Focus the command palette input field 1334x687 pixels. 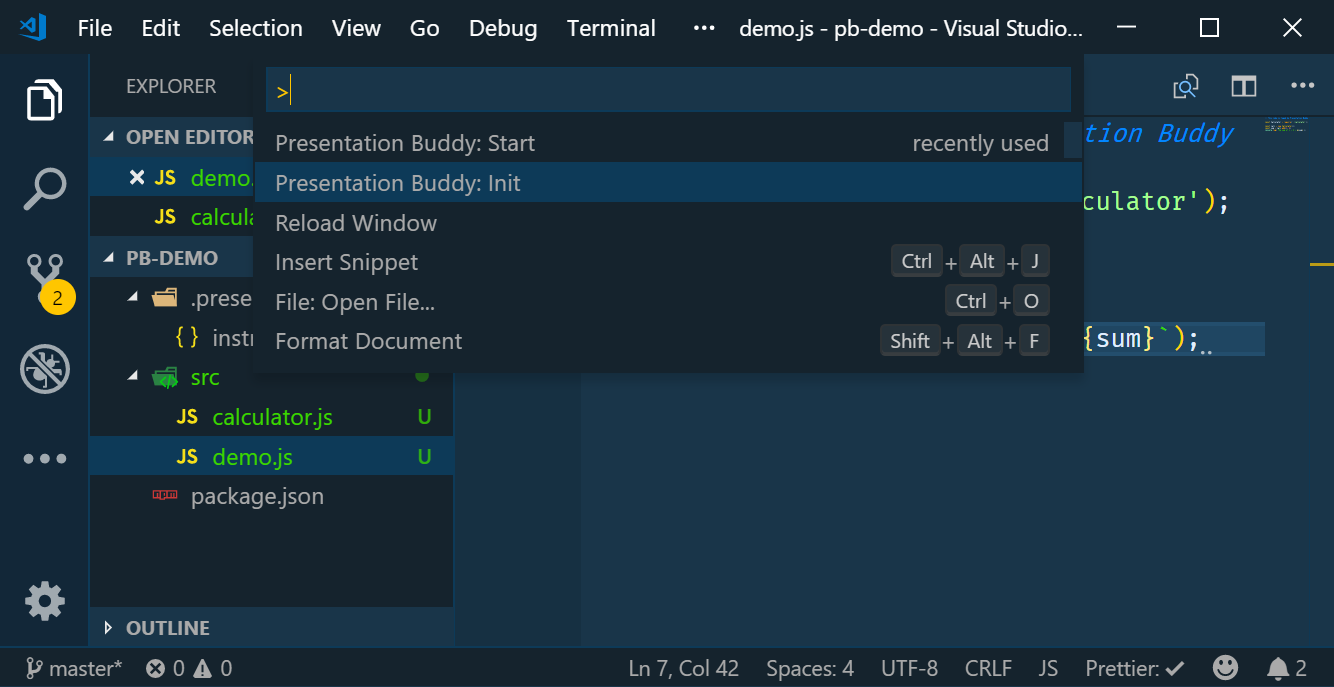click(x=668, y=91)
